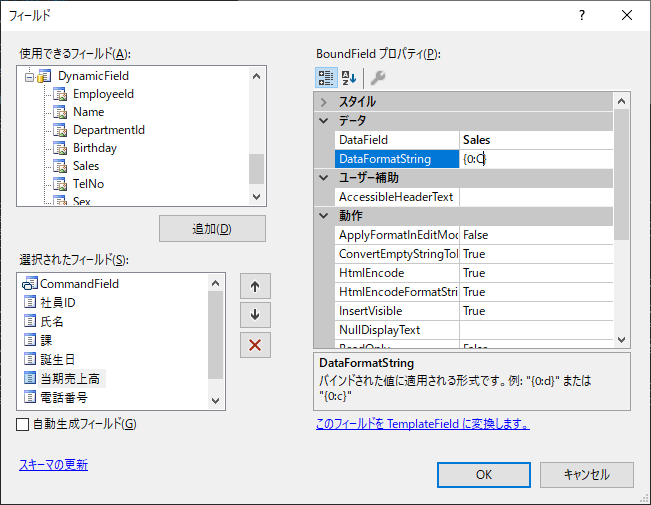This screenshot has width=651, height=505.
Task: Open the TemplateField に変換 link
Action: tap(423, 424)
